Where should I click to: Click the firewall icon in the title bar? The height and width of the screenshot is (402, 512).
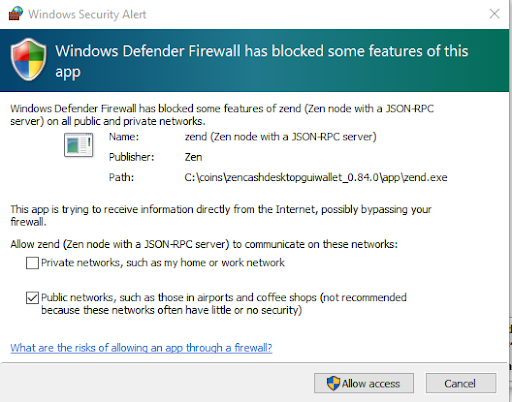tap(16, 14)
